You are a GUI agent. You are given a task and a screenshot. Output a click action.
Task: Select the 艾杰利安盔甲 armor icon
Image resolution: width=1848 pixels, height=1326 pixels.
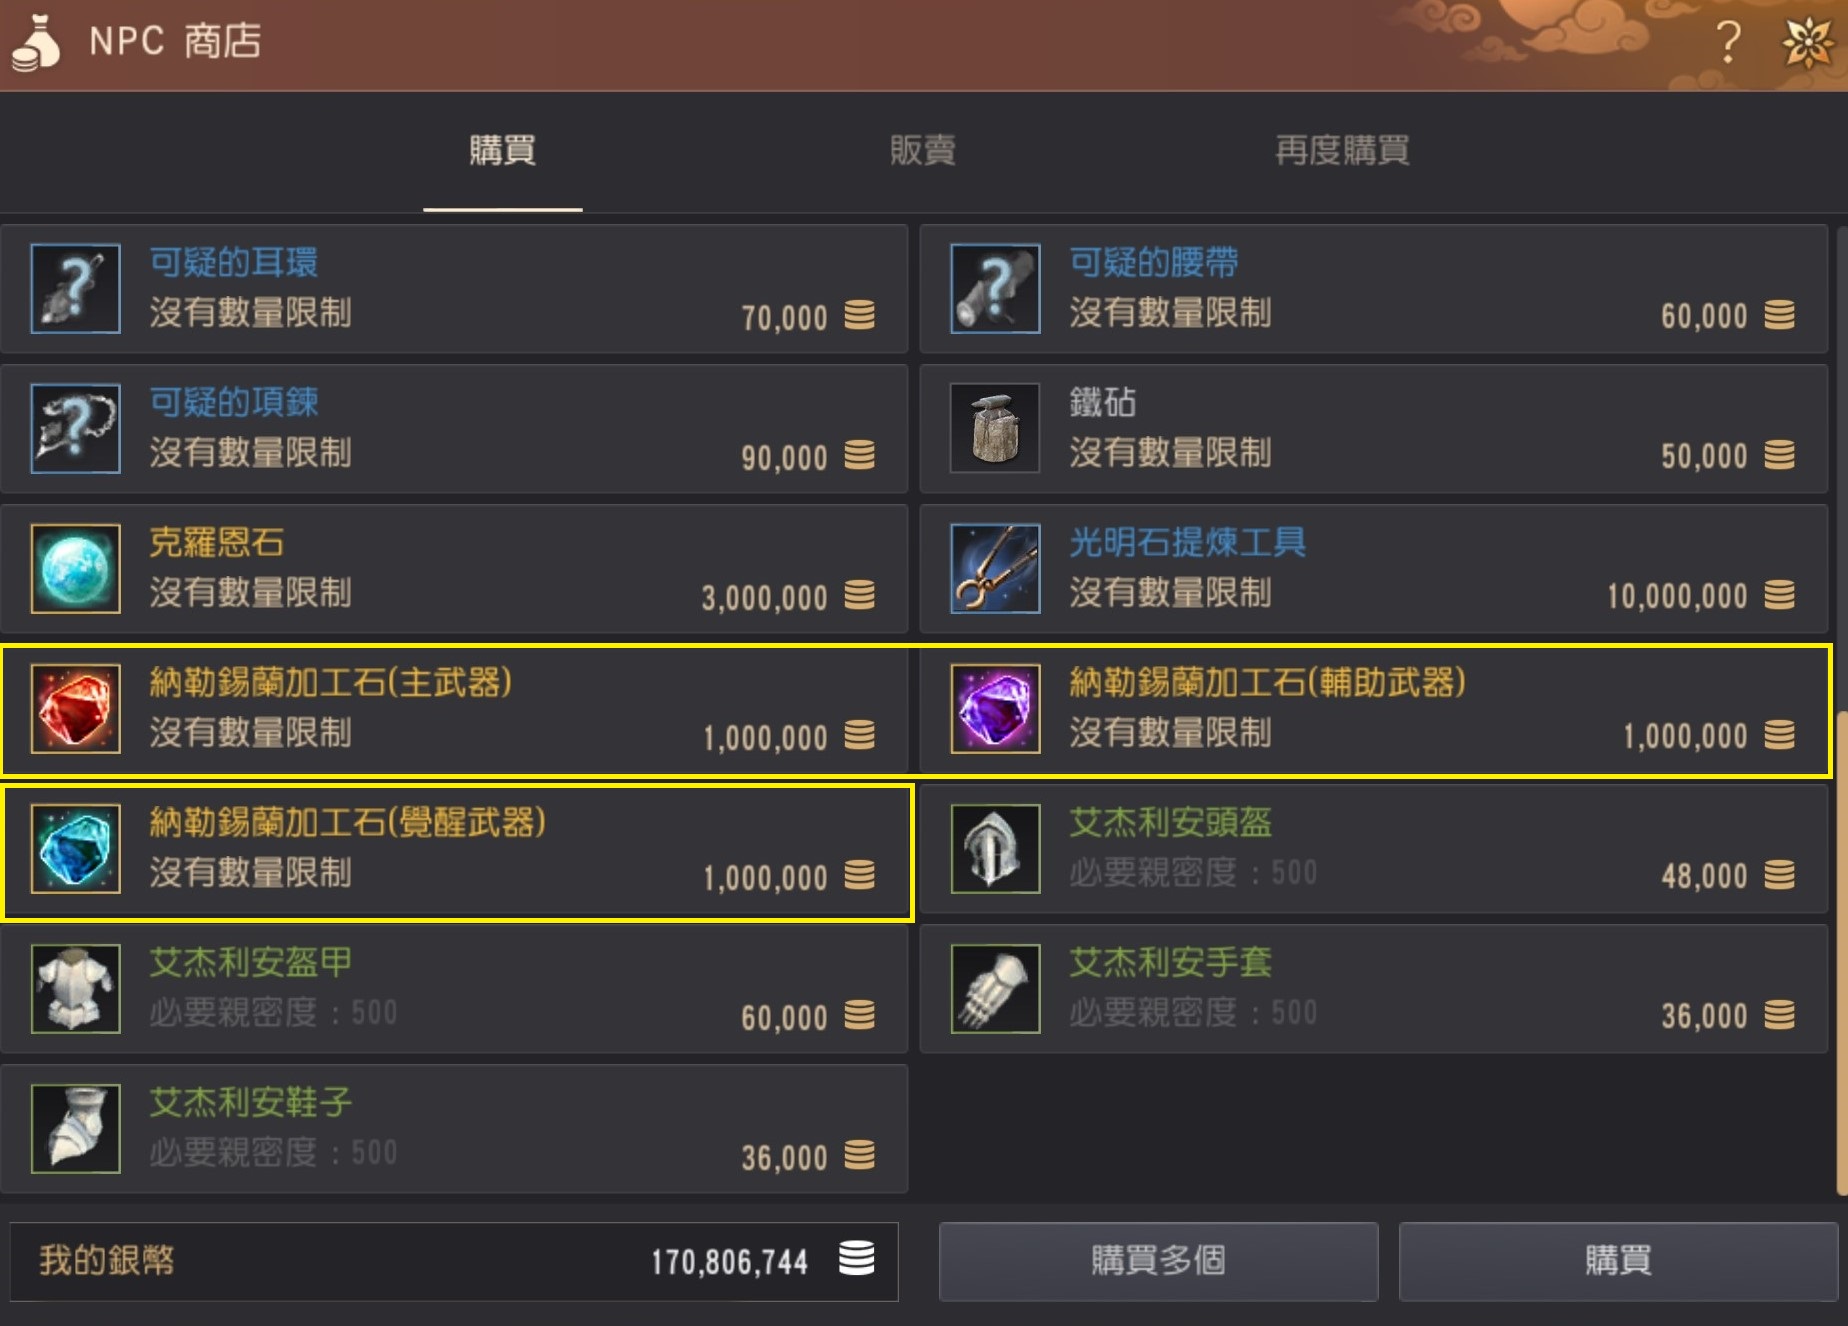[x=76, y=989]
